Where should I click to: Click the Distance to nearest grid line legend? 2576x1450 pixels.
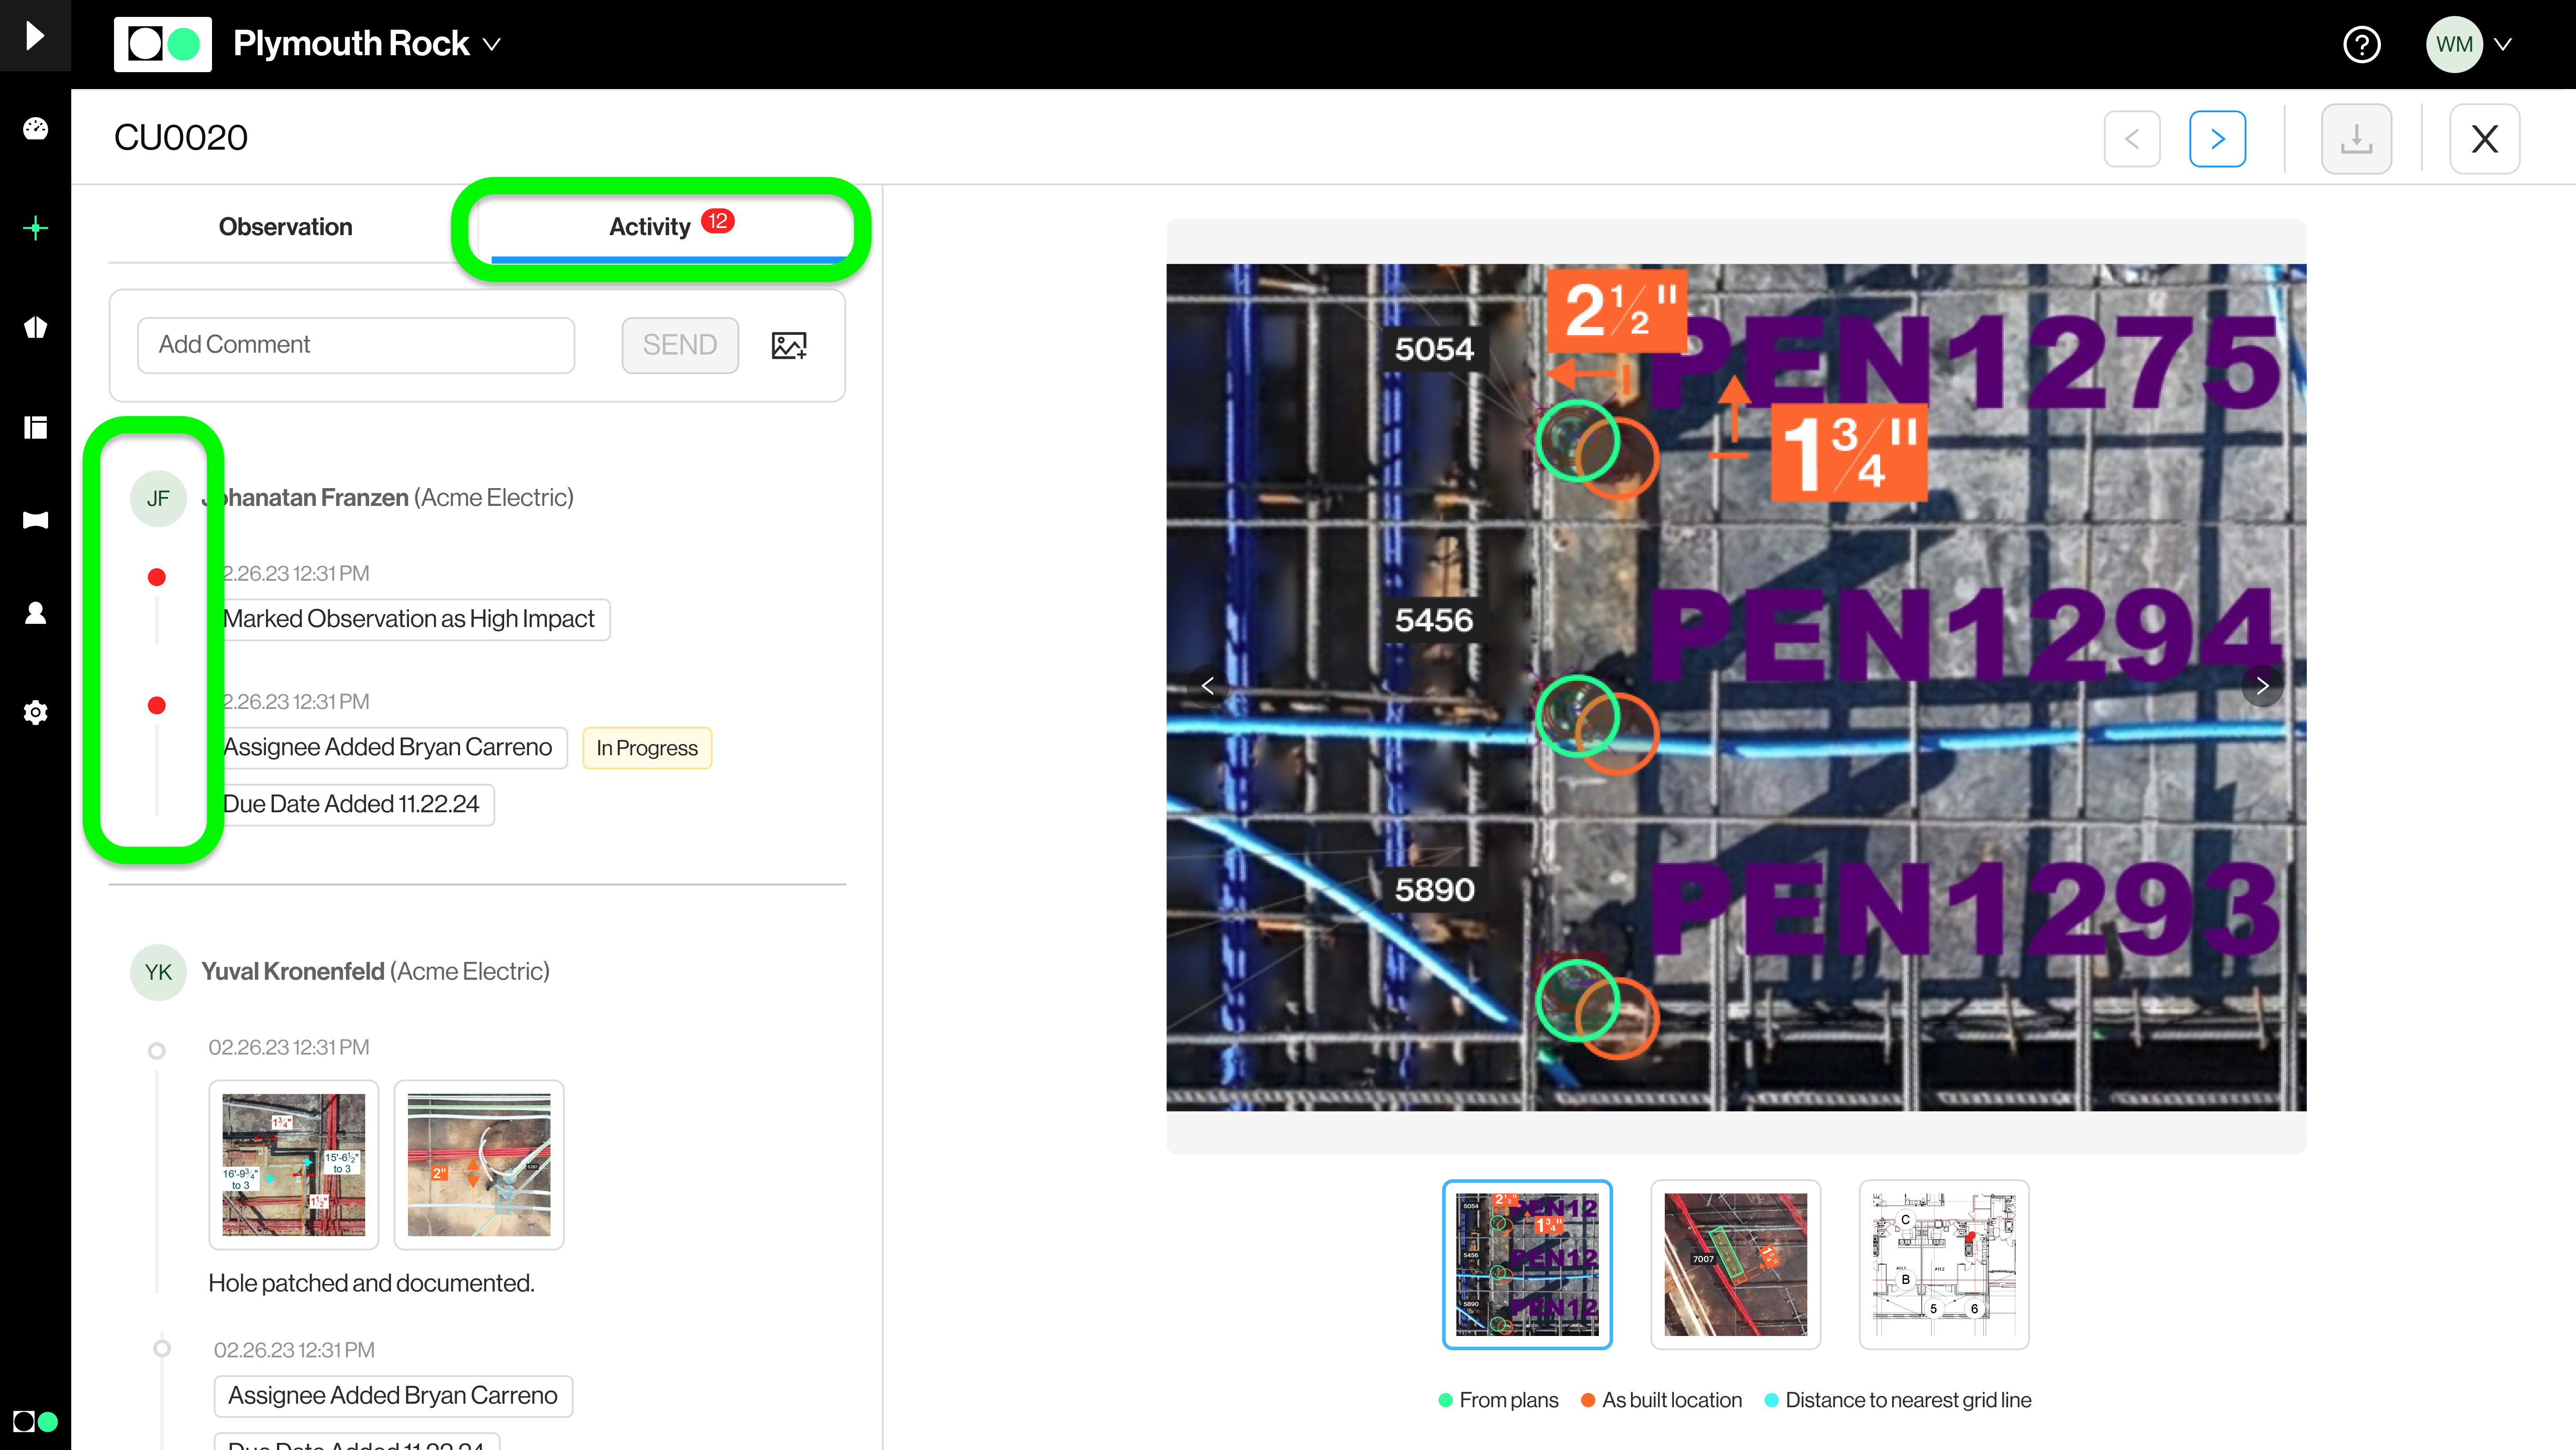click(1898, 1400)
